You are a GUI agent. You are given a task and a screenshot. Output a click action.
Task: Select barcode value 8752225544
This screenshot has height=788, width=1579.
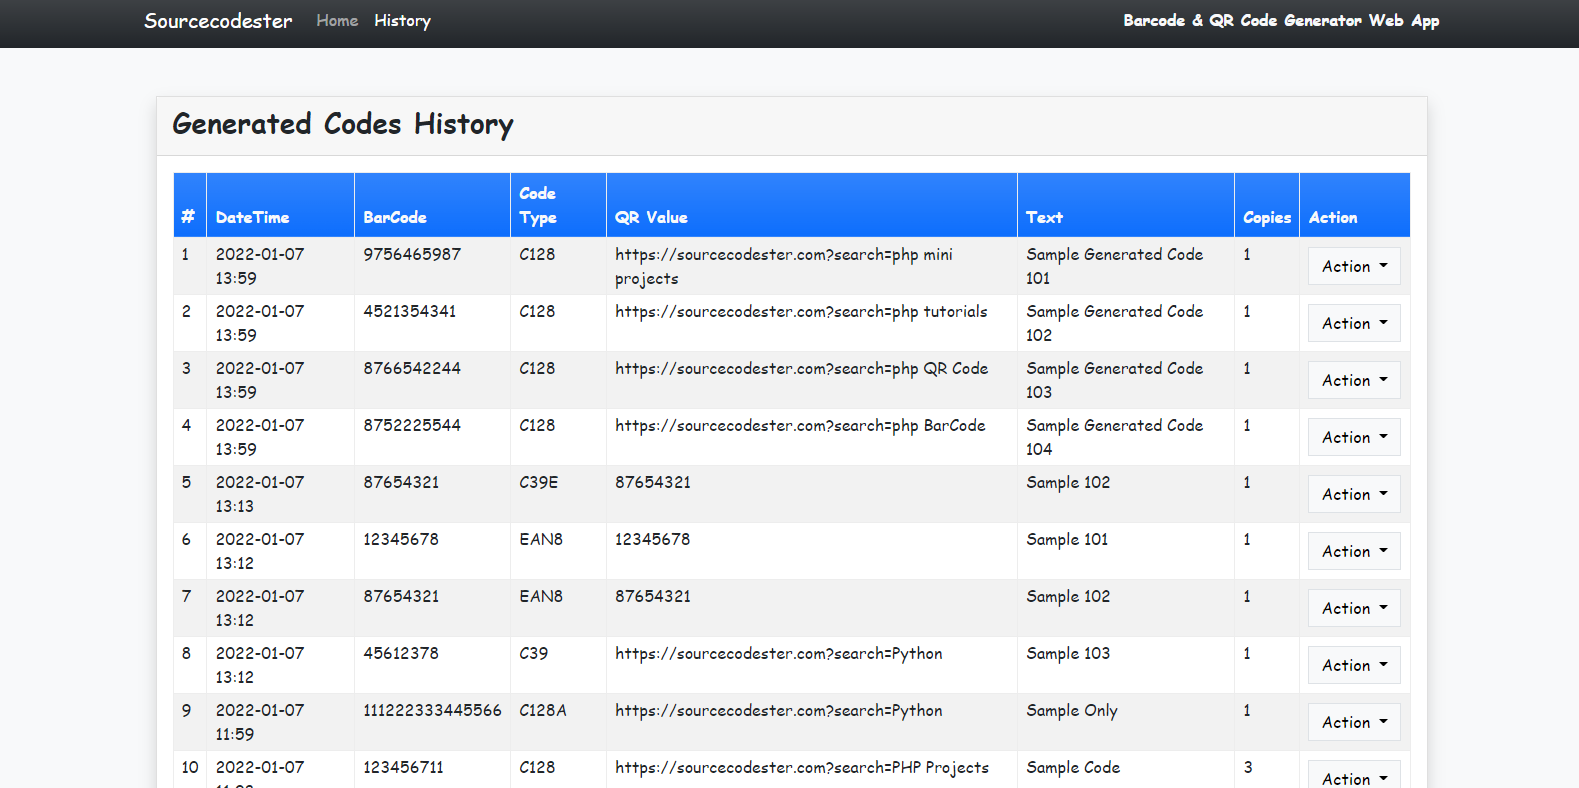pyautogui.click(x=412, y=426)
